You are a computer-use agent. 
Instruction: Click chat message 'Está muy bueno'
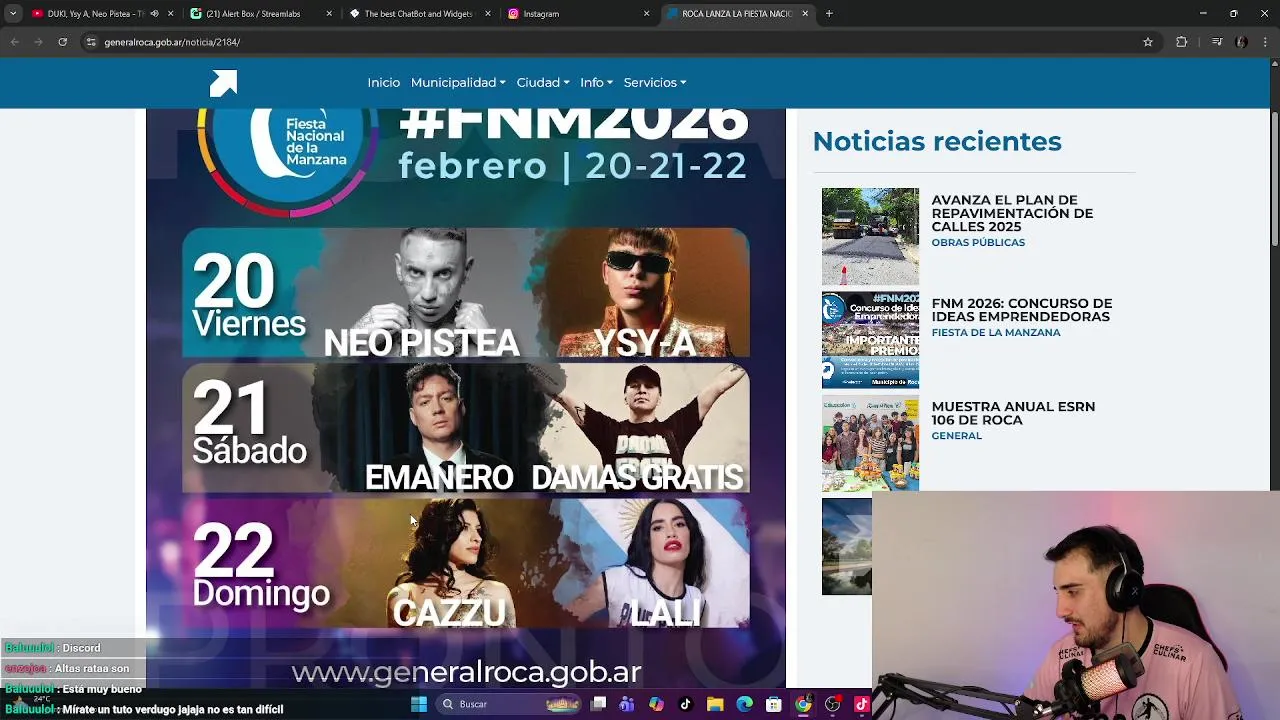tap(102, 689)
